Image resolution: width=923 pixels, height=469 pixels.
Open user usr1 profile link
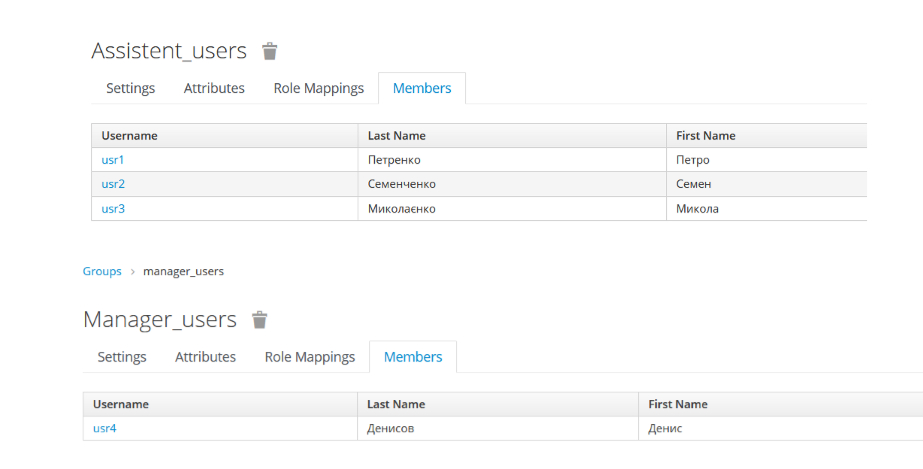[113, 160]
